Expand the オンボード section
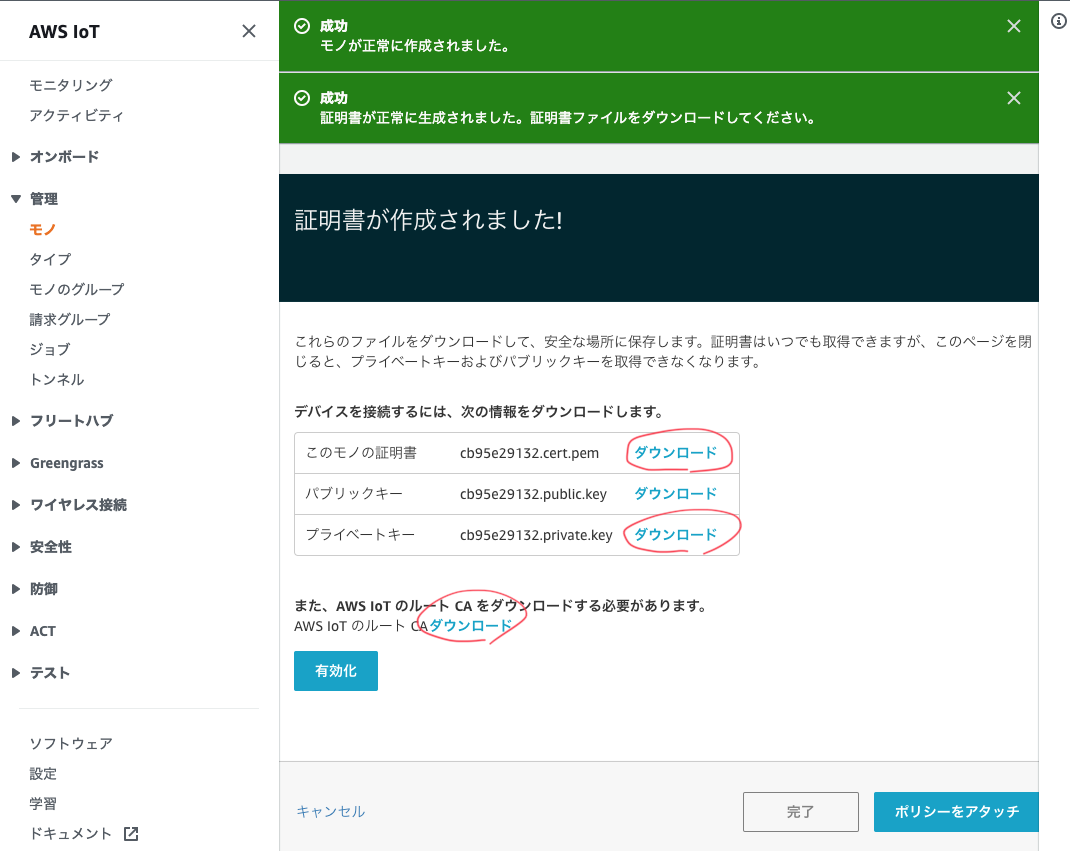This screenshot has width=1070, height=851. click(16, 157)
